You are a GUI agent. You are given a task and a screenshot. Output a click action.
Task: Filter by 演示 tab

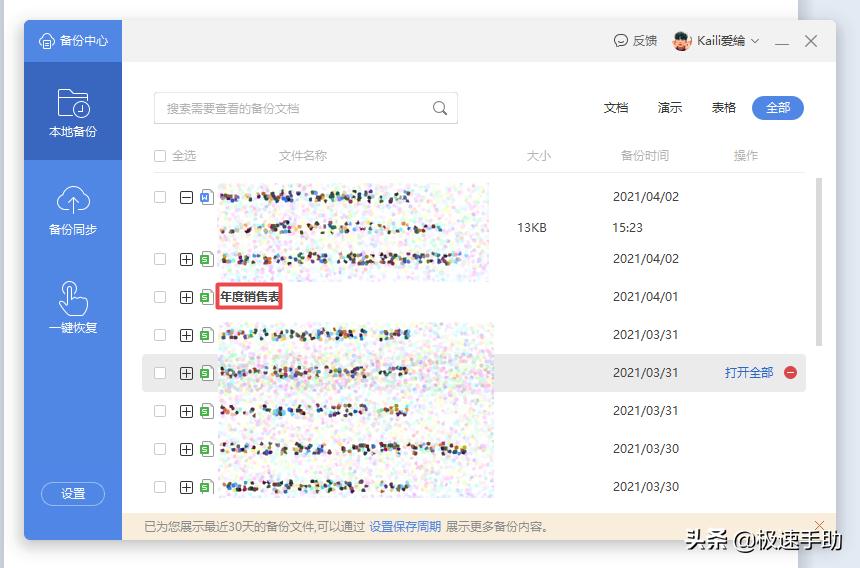click(670, 107)
